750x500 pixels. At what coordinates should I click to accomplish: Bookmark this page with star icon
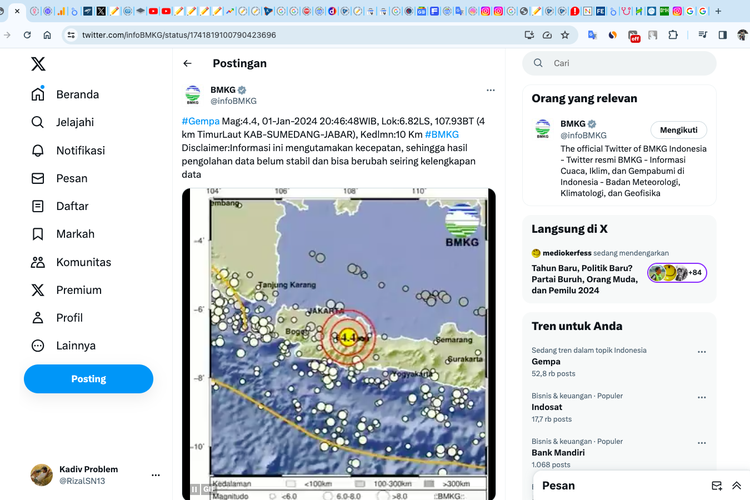pos(565,35)
